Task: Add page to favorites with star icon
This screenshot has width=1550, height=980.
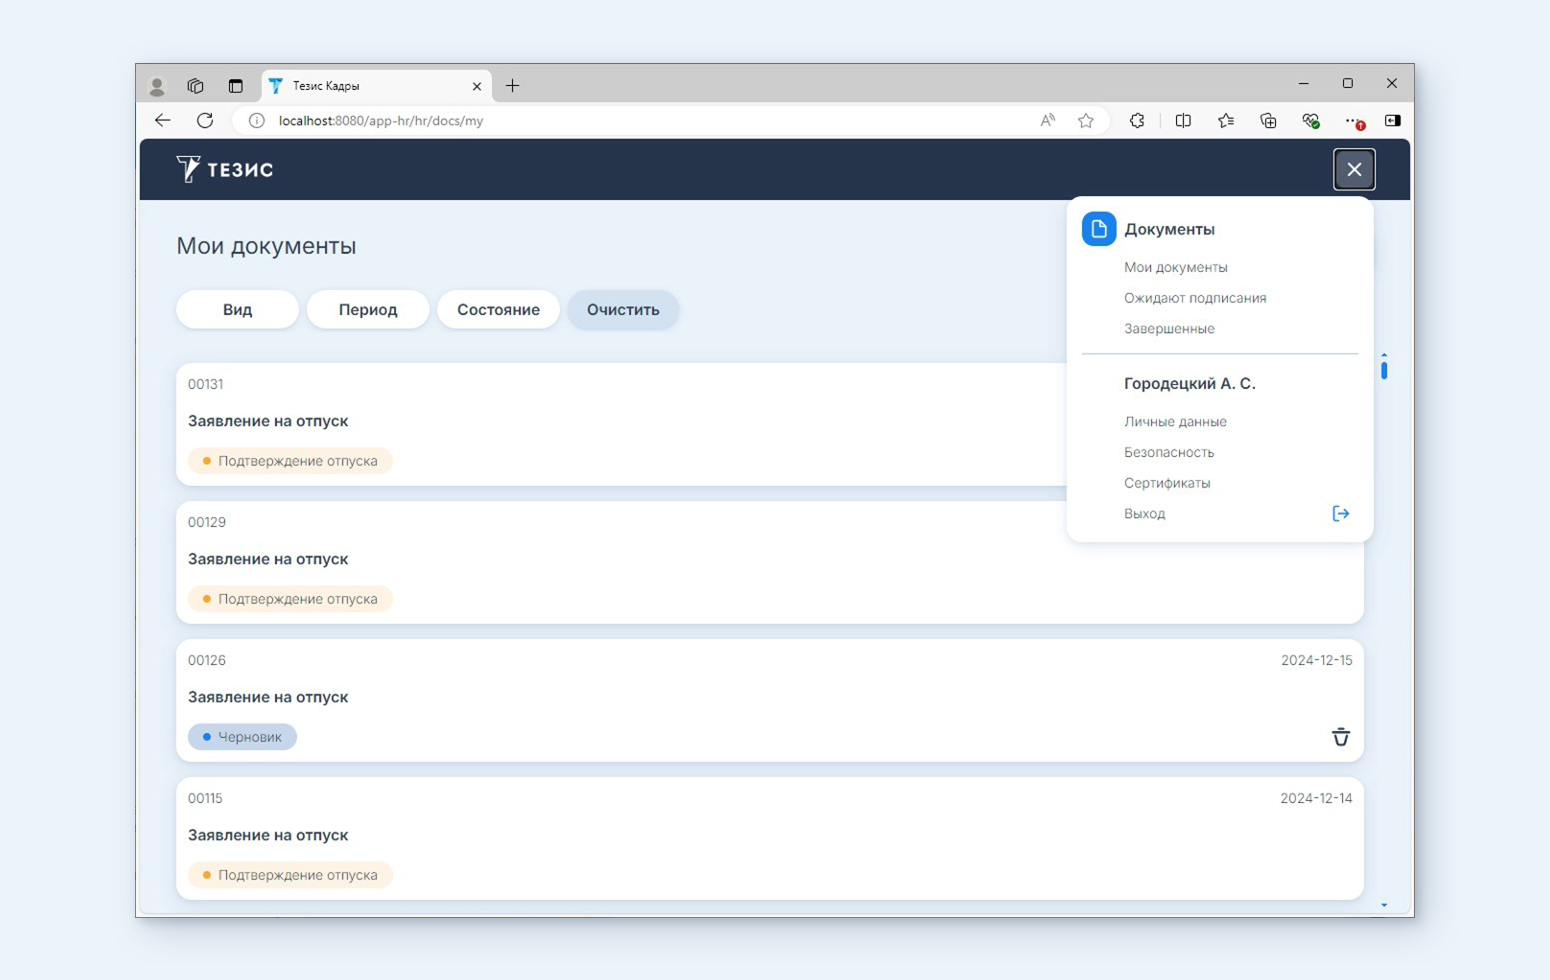Action: [1086, 121]
